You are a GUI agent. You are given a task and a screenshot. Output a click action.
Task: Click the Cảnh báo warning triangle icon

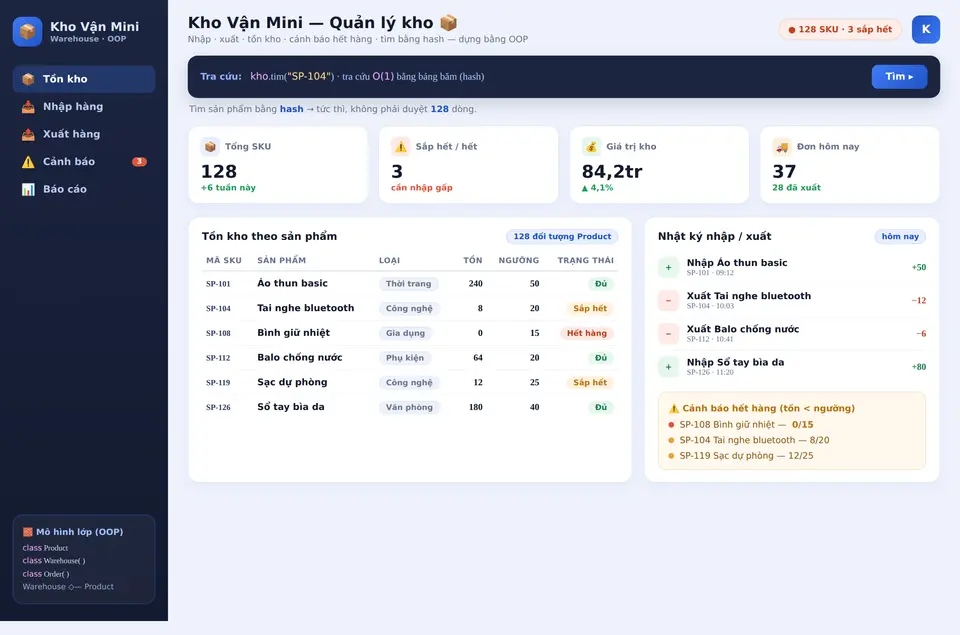(28, 162)
